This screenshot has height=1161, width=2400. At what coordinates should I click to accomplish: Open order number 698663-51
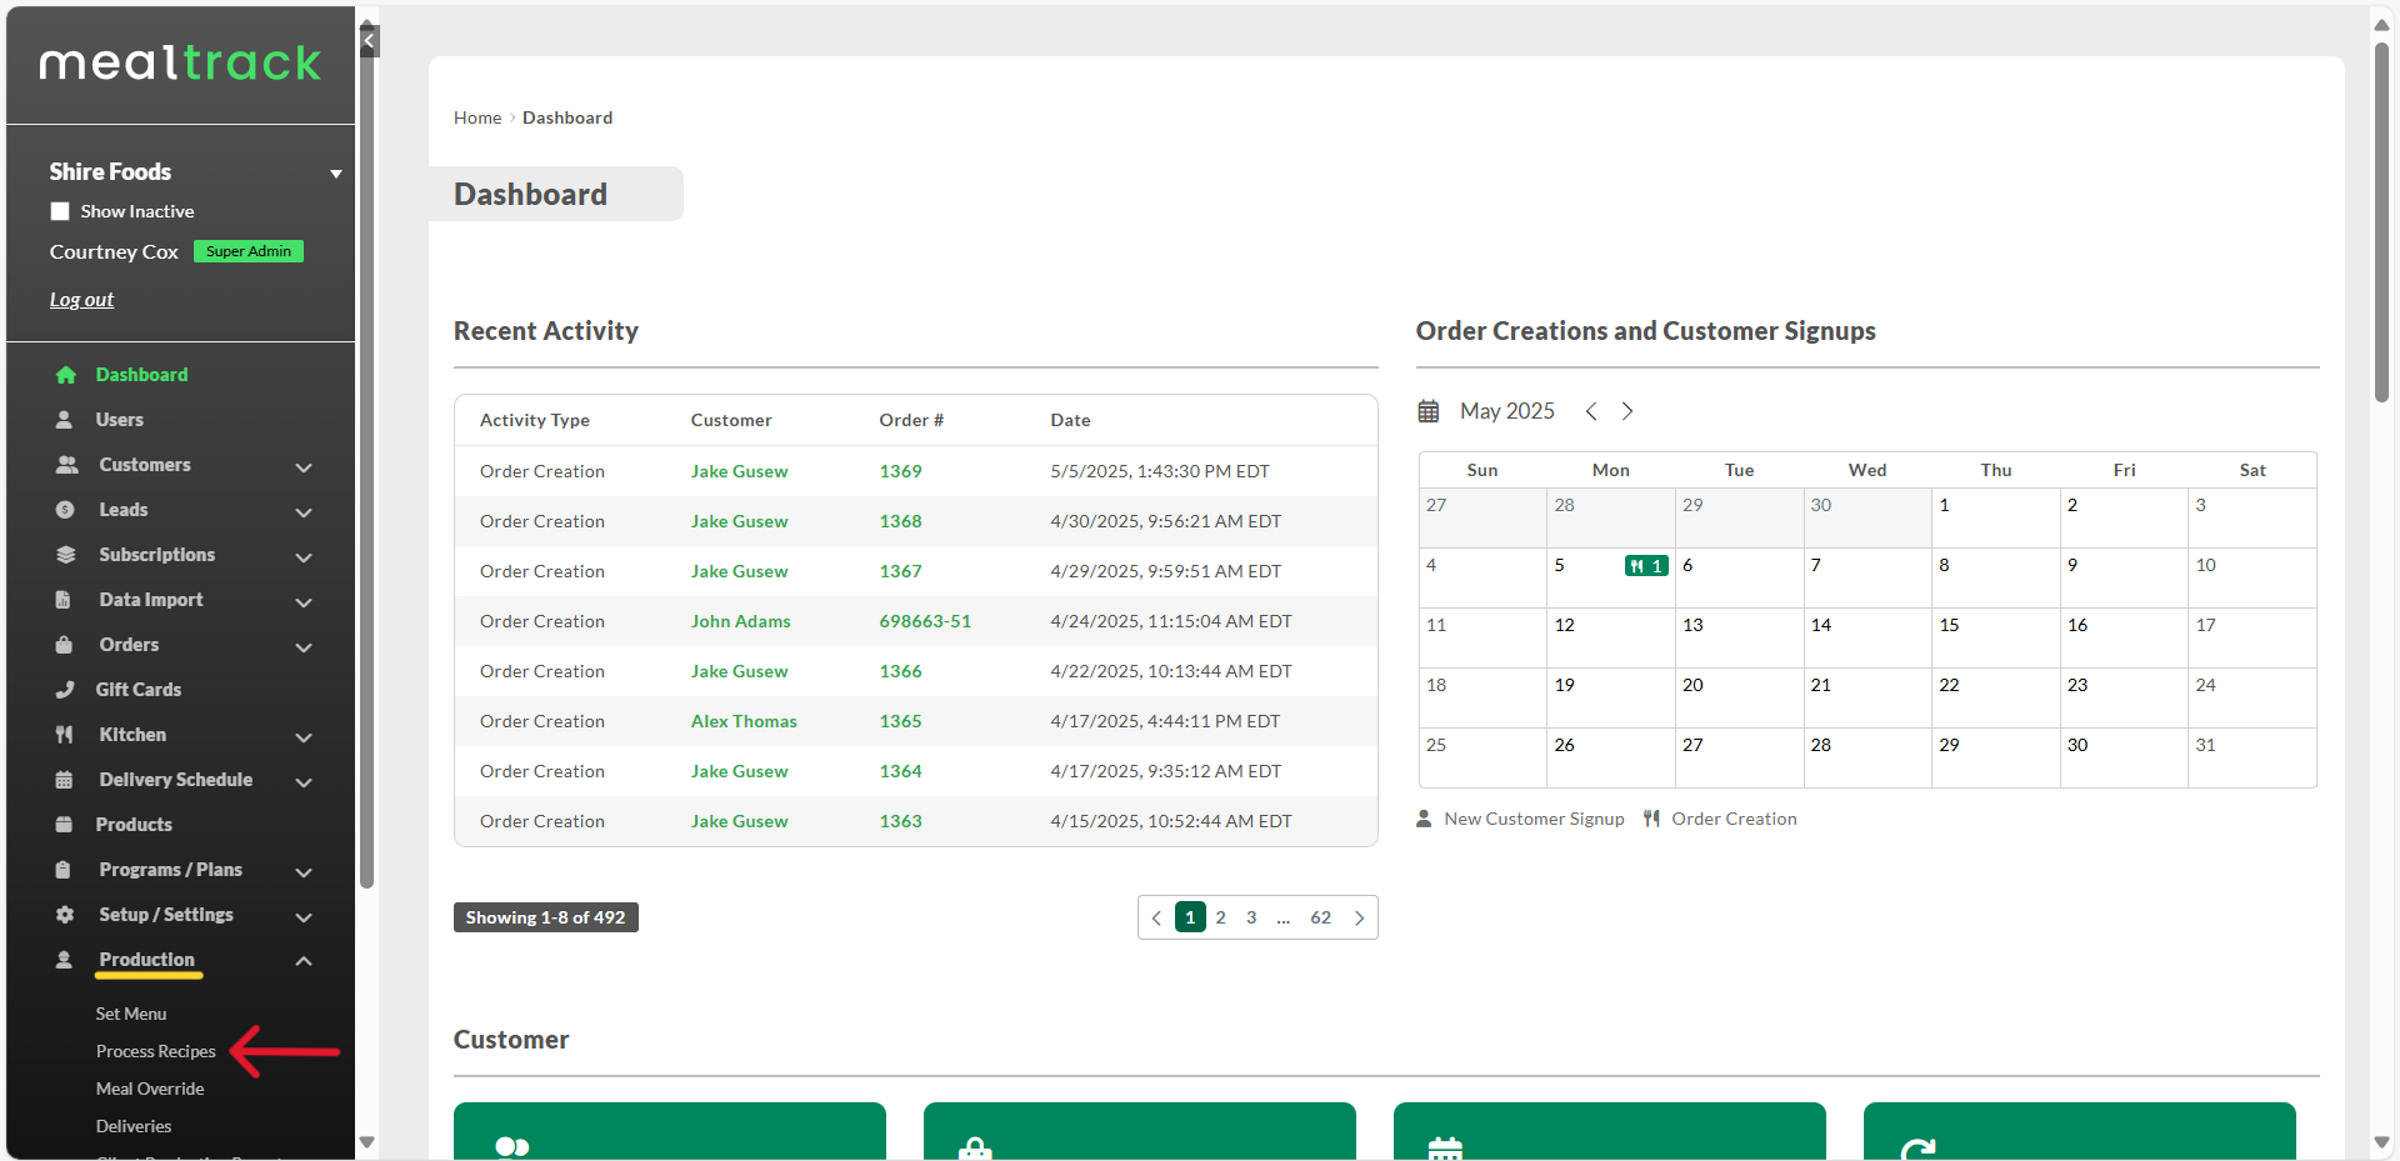[924, 621]
